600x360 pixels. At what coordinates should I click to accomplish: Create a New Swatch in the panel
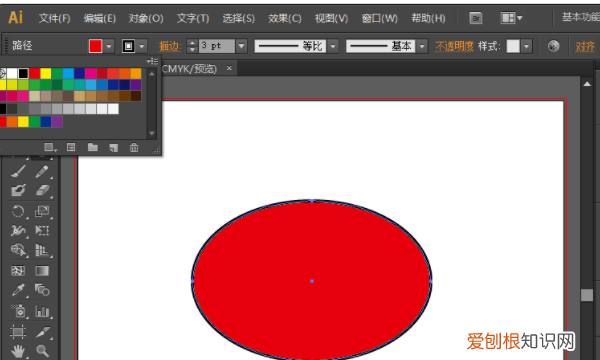[114, 148]
